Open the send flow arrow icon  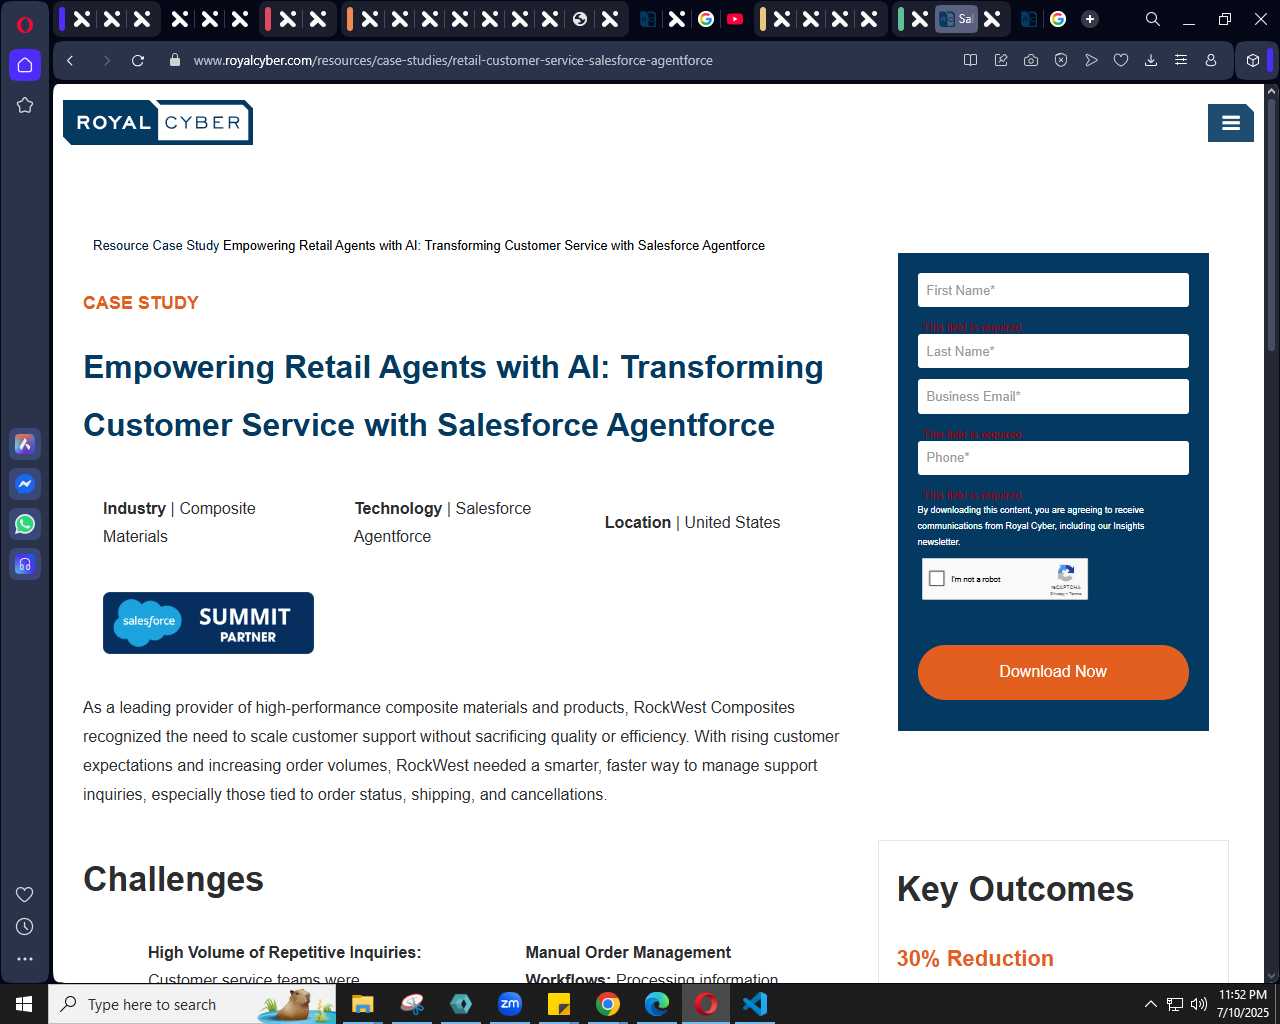(1091, 60)
